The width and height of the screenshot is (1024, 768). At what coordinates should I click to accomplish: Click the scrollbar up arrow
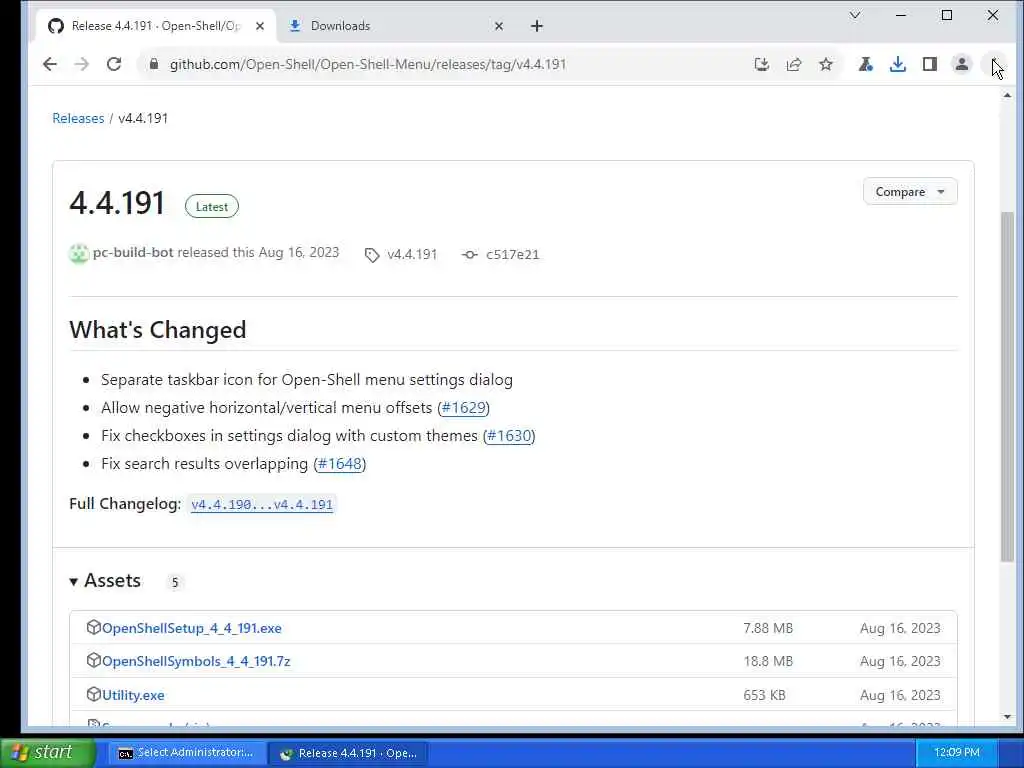pos(1007,95)
